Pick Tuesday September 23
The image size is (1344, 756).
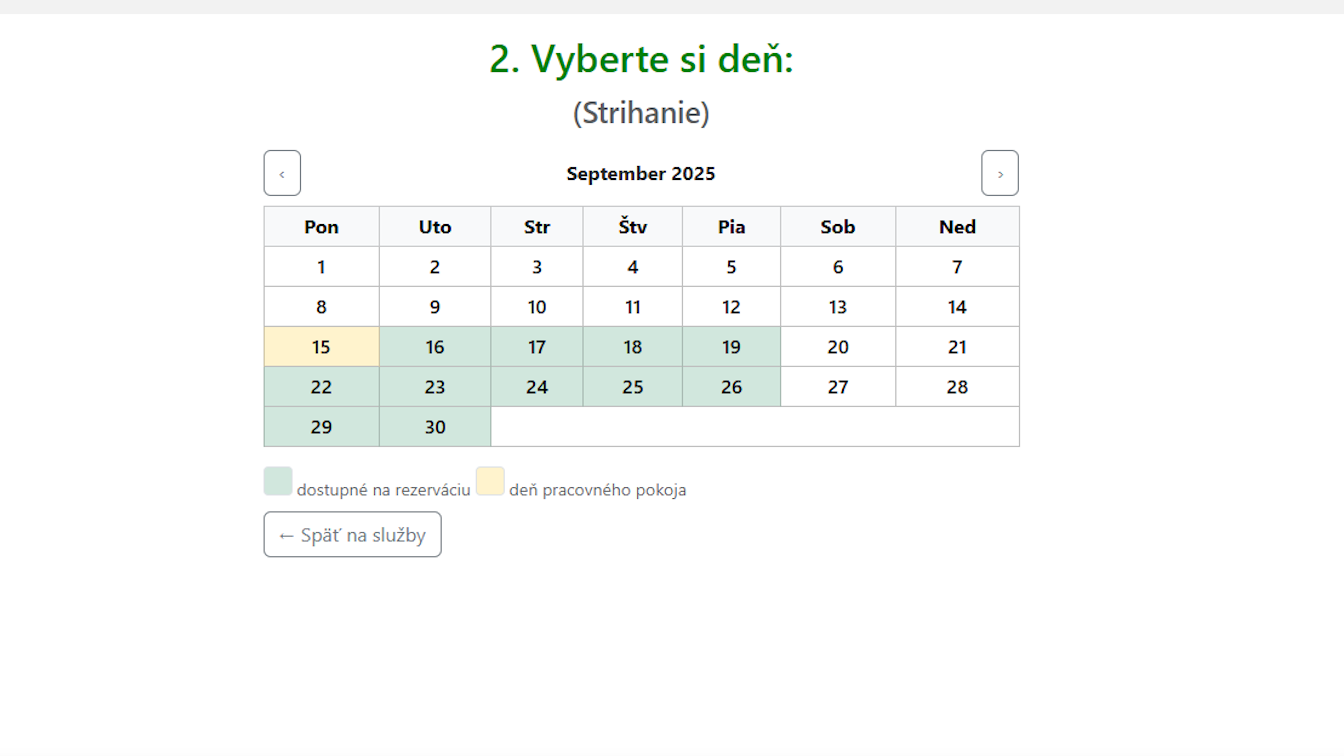pyautogui.click(x=435, y=387)
